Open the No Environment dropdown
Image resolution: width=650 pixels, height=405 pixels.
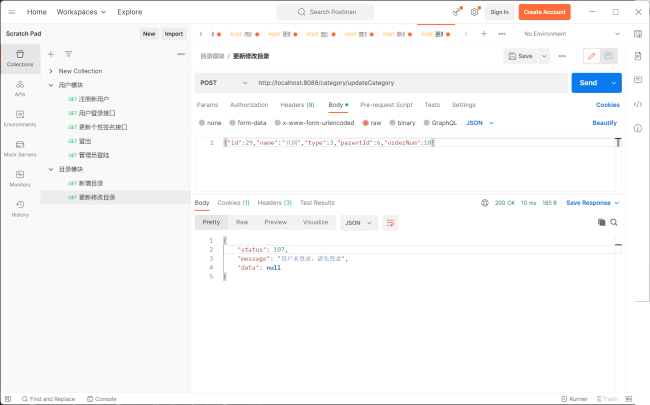(572, 34)
